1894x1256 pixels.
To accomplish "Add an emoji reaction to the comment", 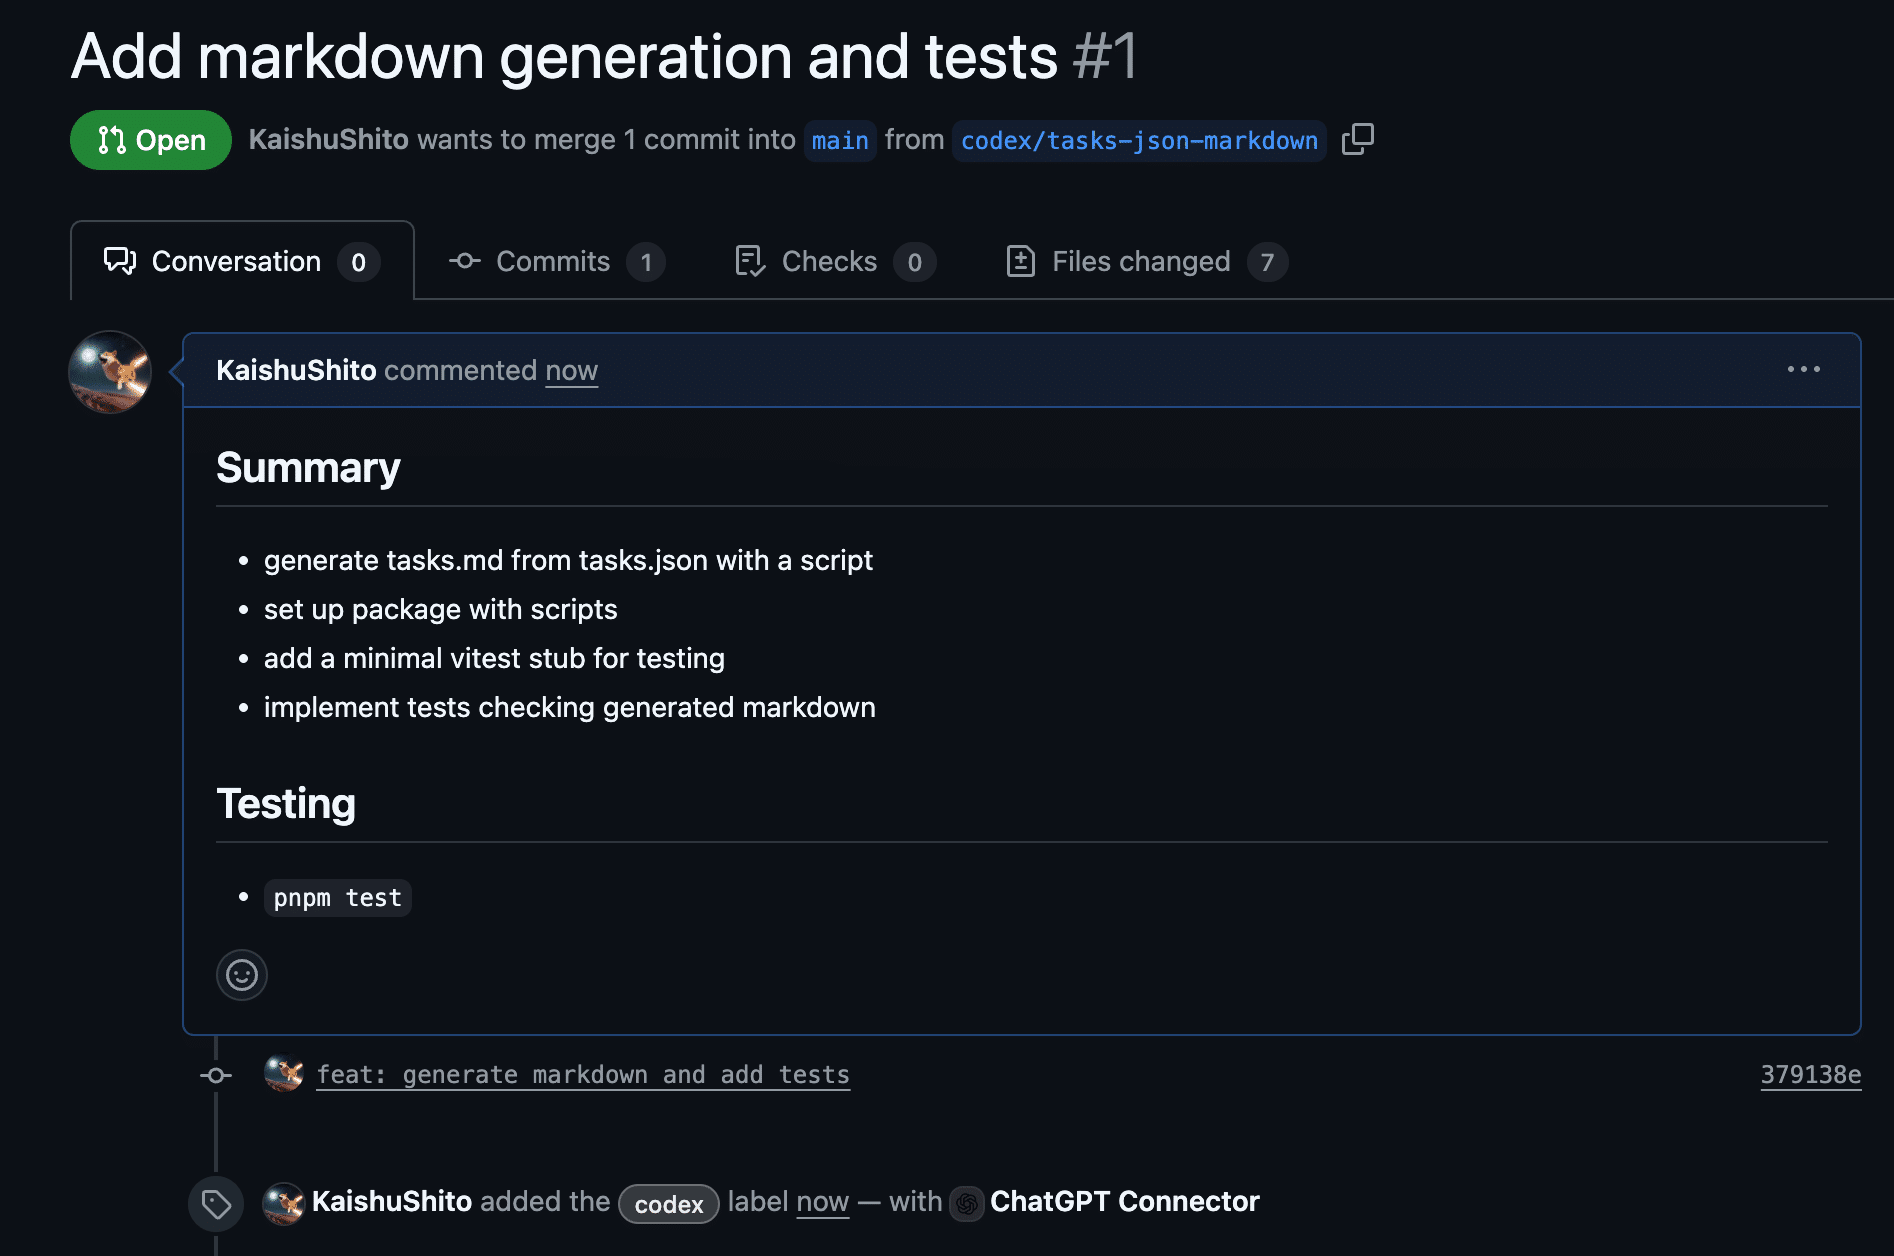I will coord(242,975).
